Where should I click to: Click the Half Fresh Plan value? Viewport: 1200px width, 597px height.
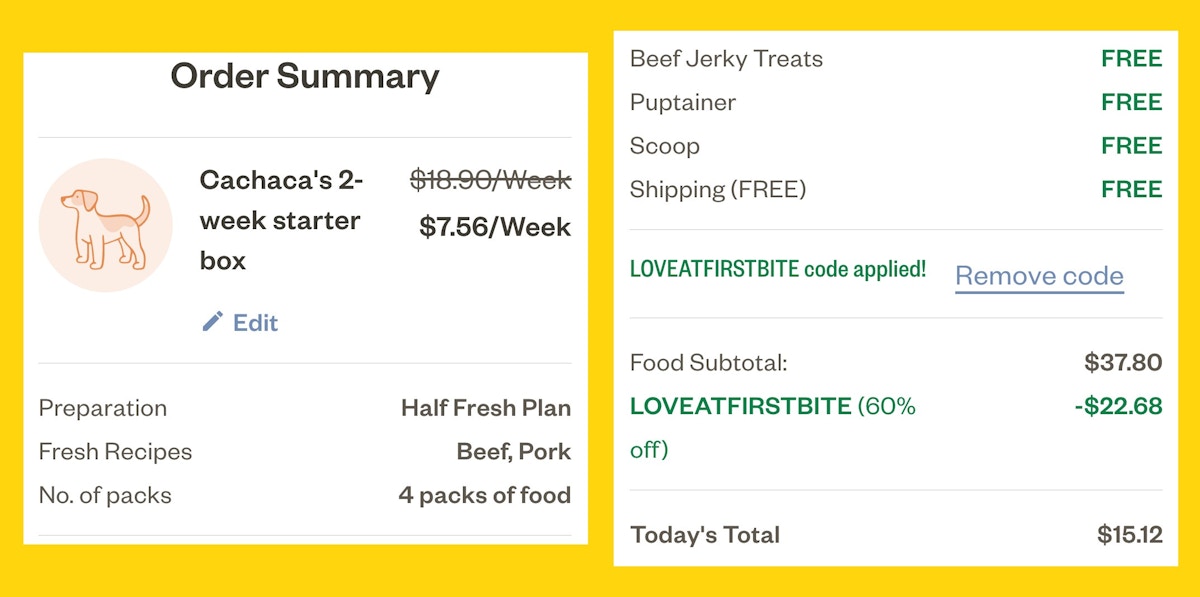(486, 408)
